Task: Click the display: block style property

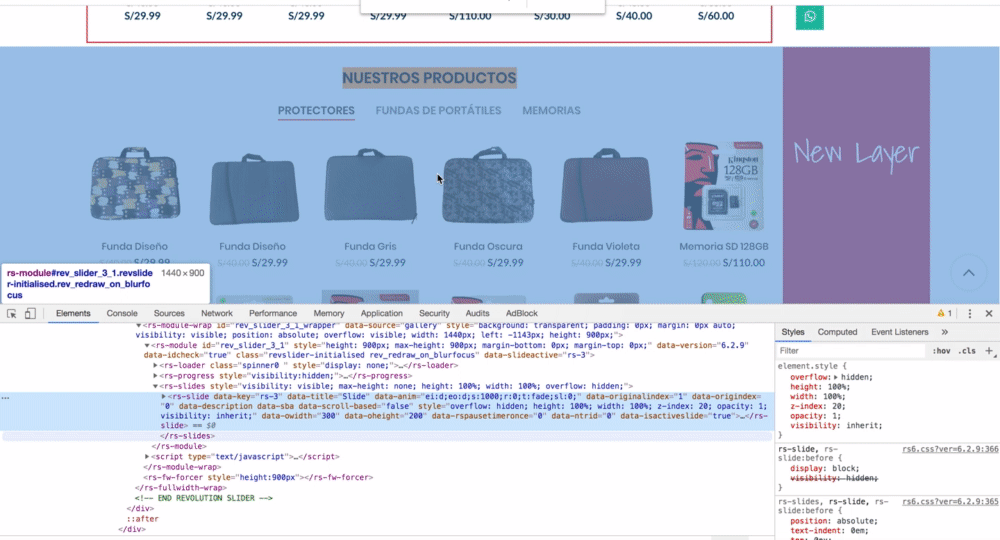Action: click(x=825, y=469)
